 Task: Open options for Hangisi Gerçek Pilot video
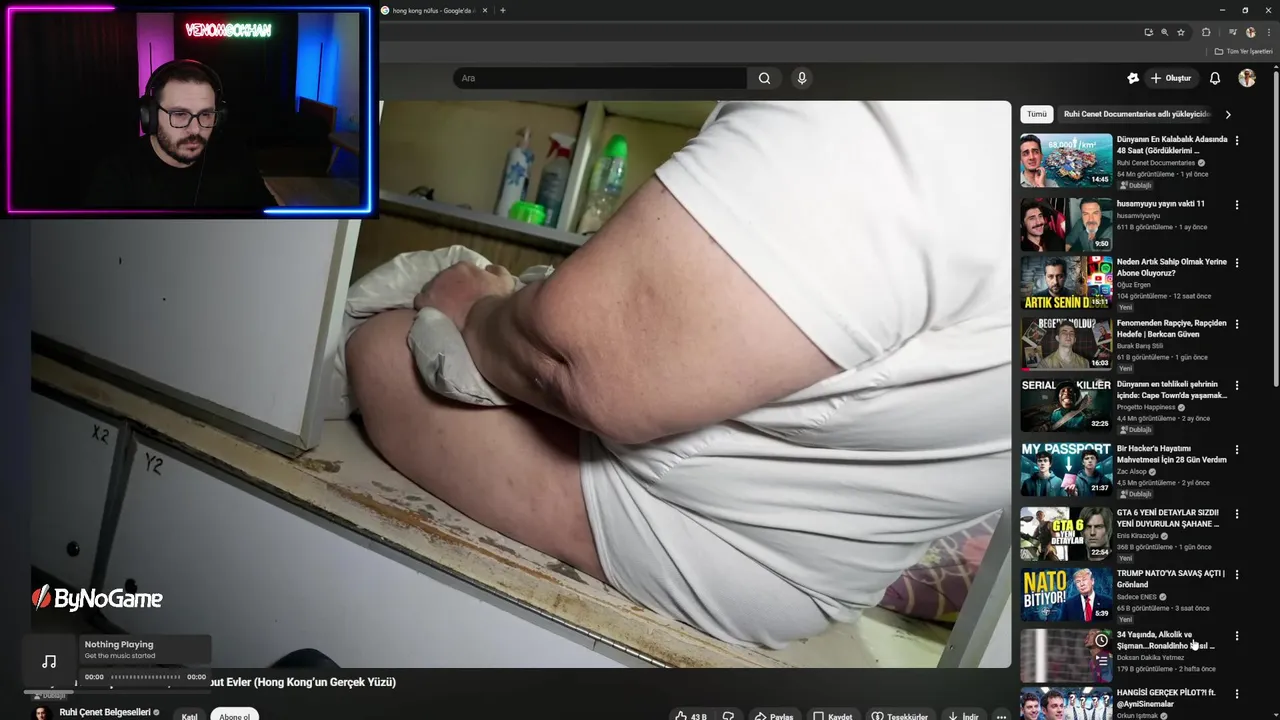[x=1237, y=694]
